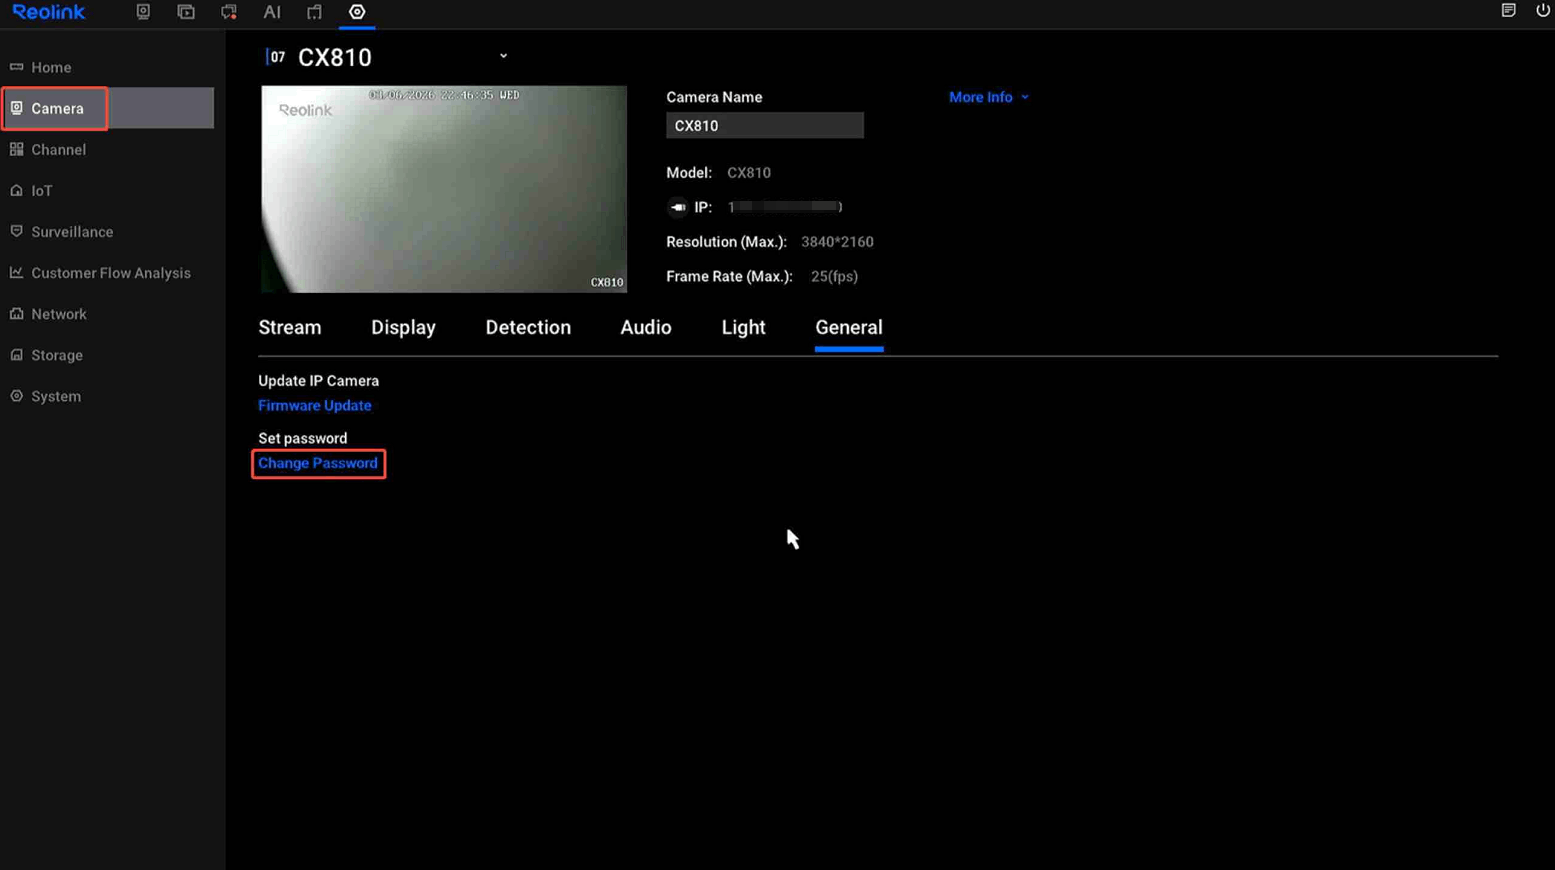
Task: Switch to the Stream tab
Action: coord(290,327)
